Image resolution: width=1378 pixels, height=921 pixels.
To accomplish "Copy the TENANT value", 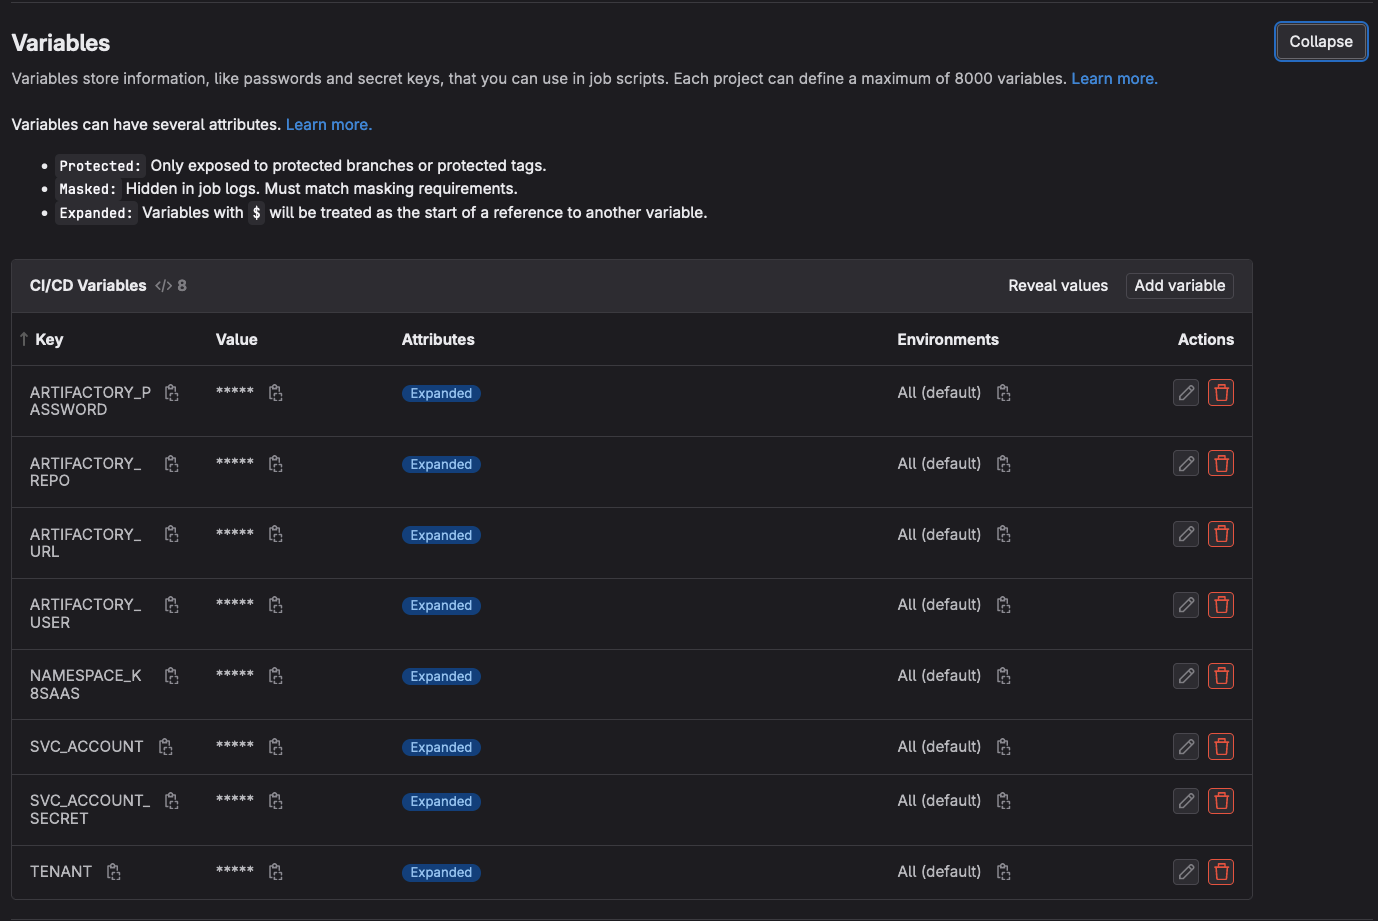I will tap(276, 872).
